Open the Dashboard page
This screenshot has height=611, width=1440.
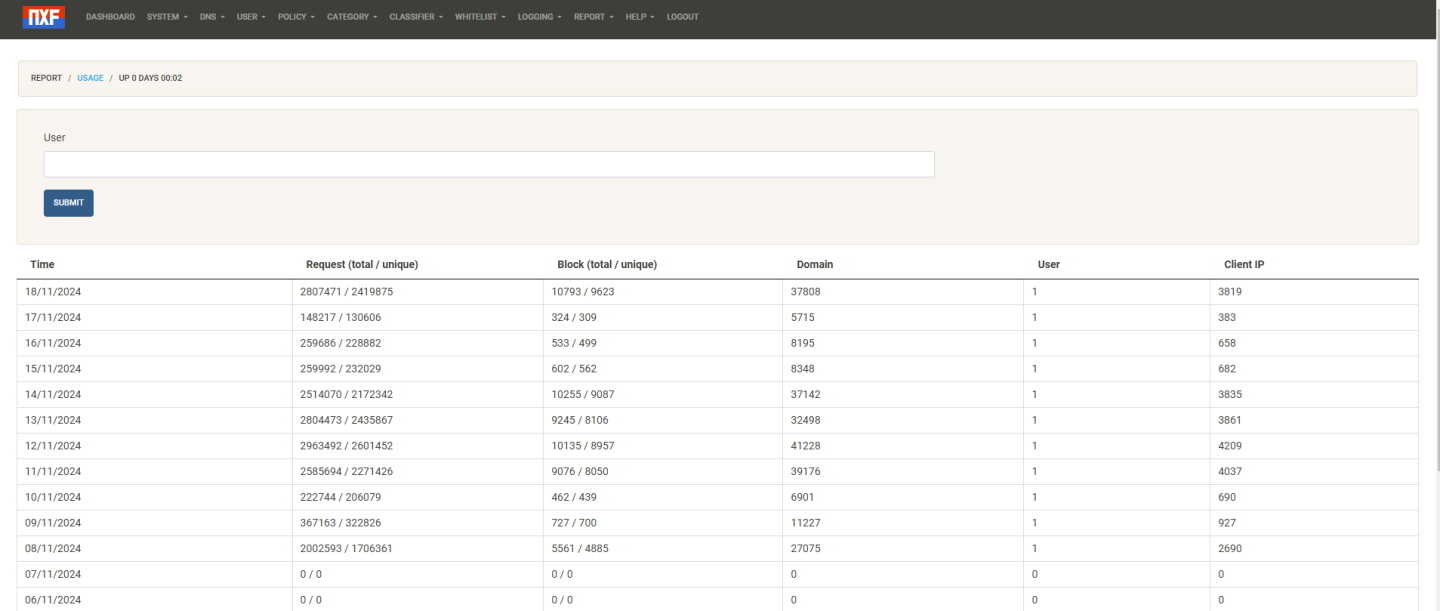pyautogui.click(x=110, y=17)
